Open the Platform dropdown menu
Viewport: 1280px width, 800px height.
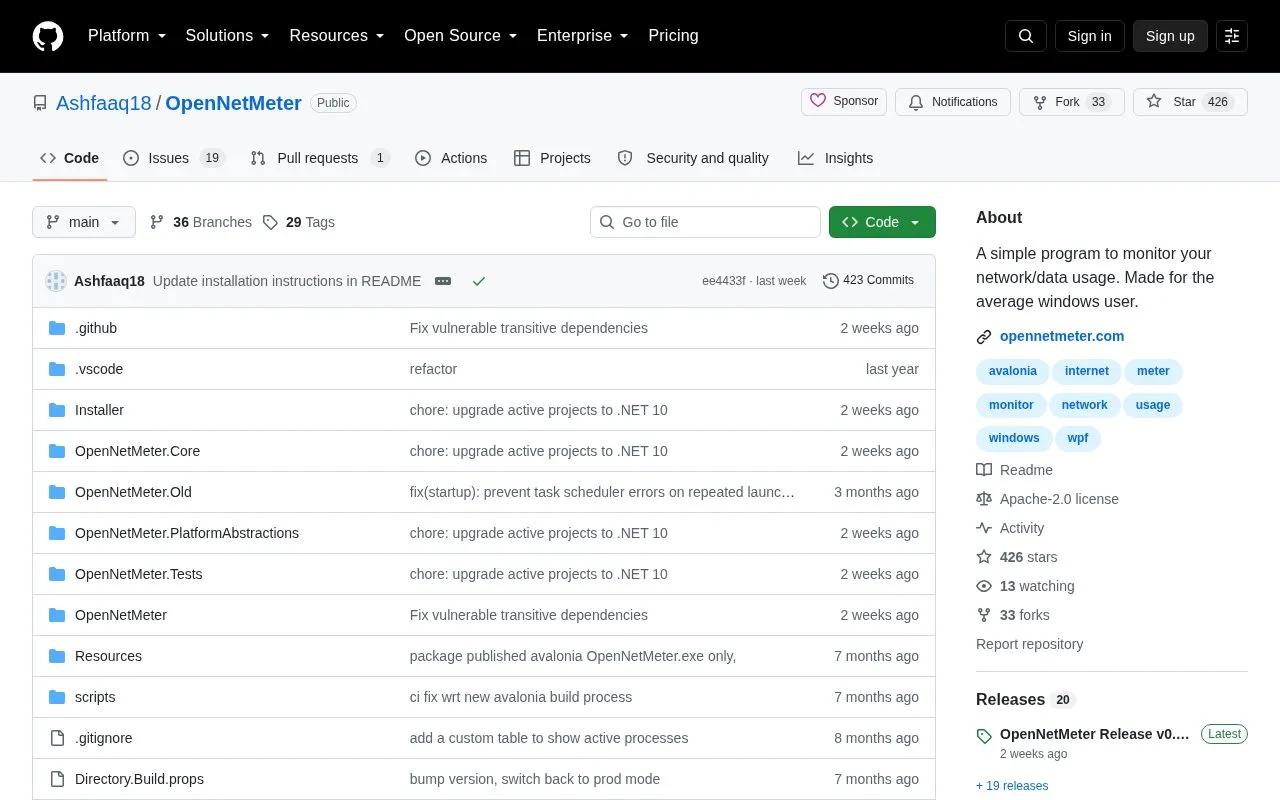click(x=127, y=36)
